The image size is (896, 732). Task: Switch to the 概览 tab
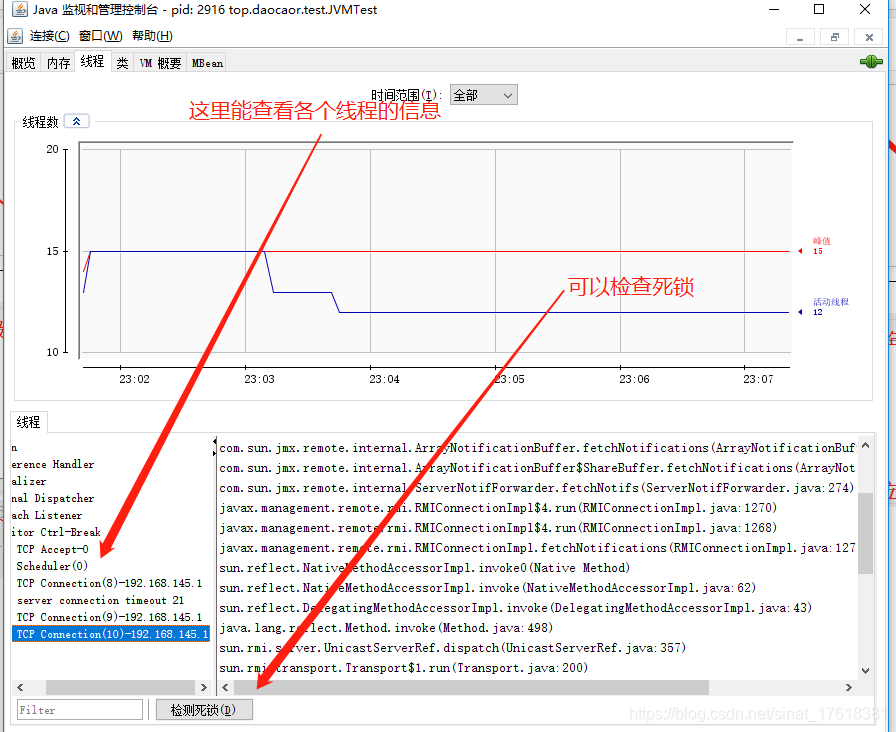pyautogui.click(x=23, y=63)
